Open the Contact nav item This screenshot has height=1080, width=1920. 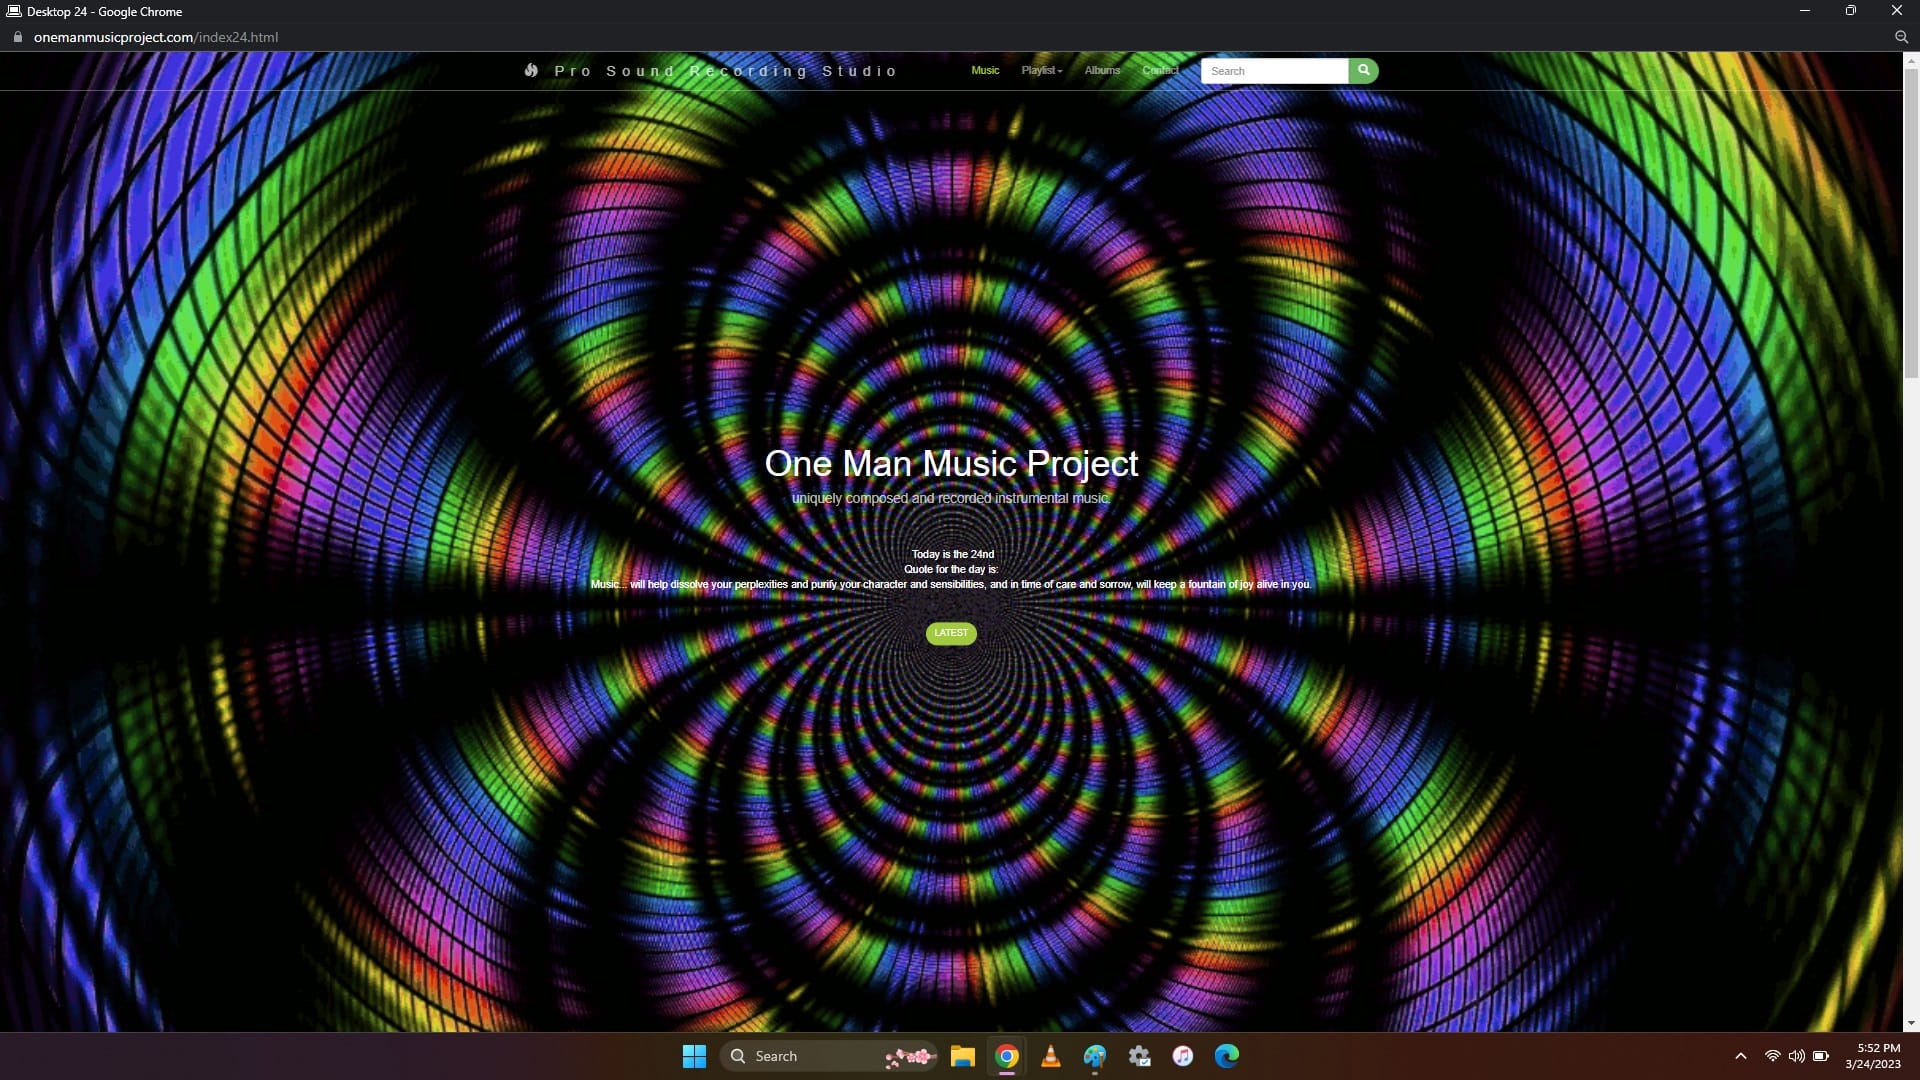coord(1160,71)
